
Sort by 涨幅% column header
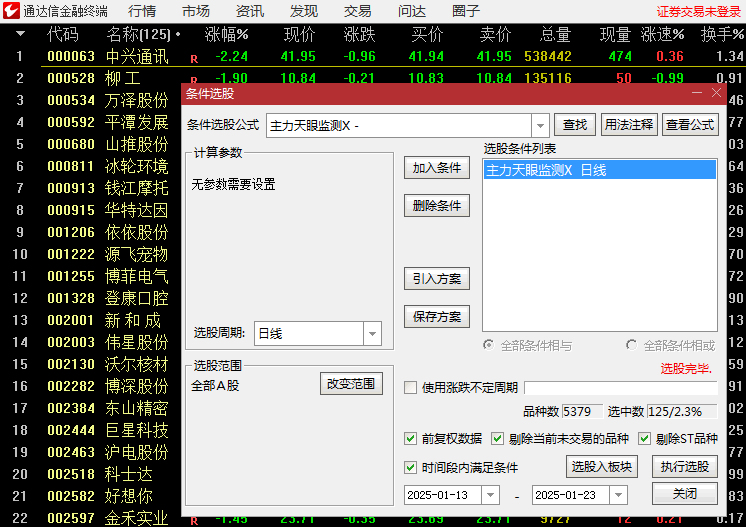click(226, 34)
